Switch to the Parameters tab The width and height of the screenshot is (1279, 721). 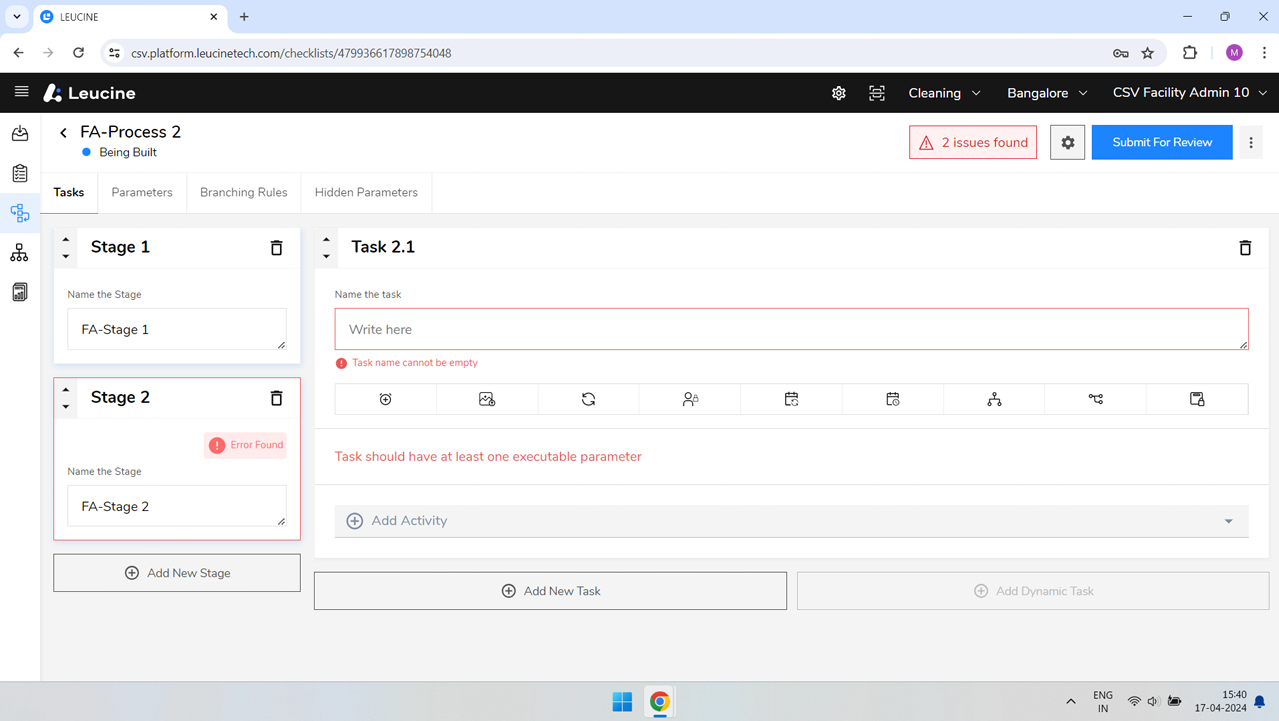(x=142, y=192)
